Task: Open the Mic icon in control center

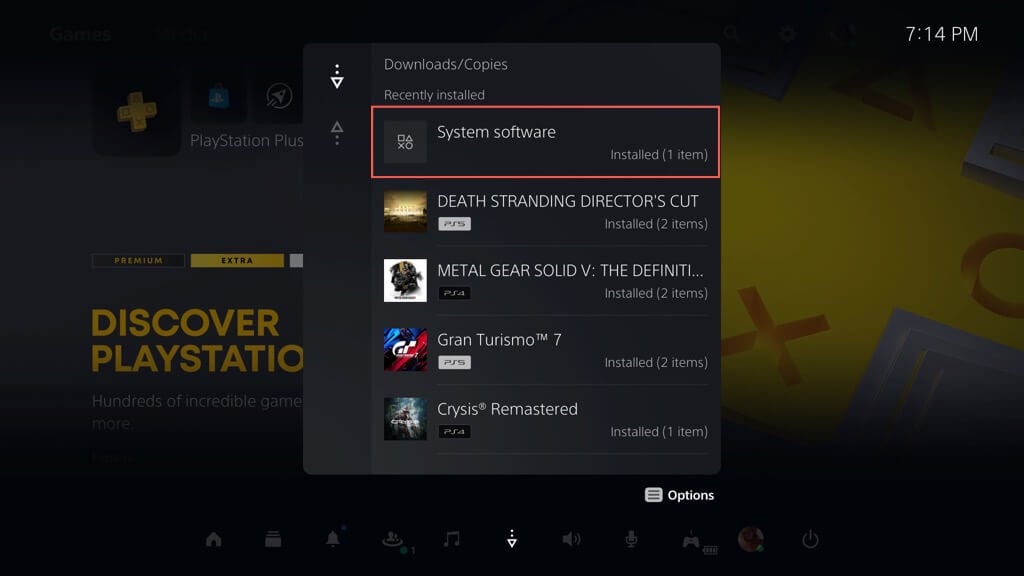Action: [631, 539]
